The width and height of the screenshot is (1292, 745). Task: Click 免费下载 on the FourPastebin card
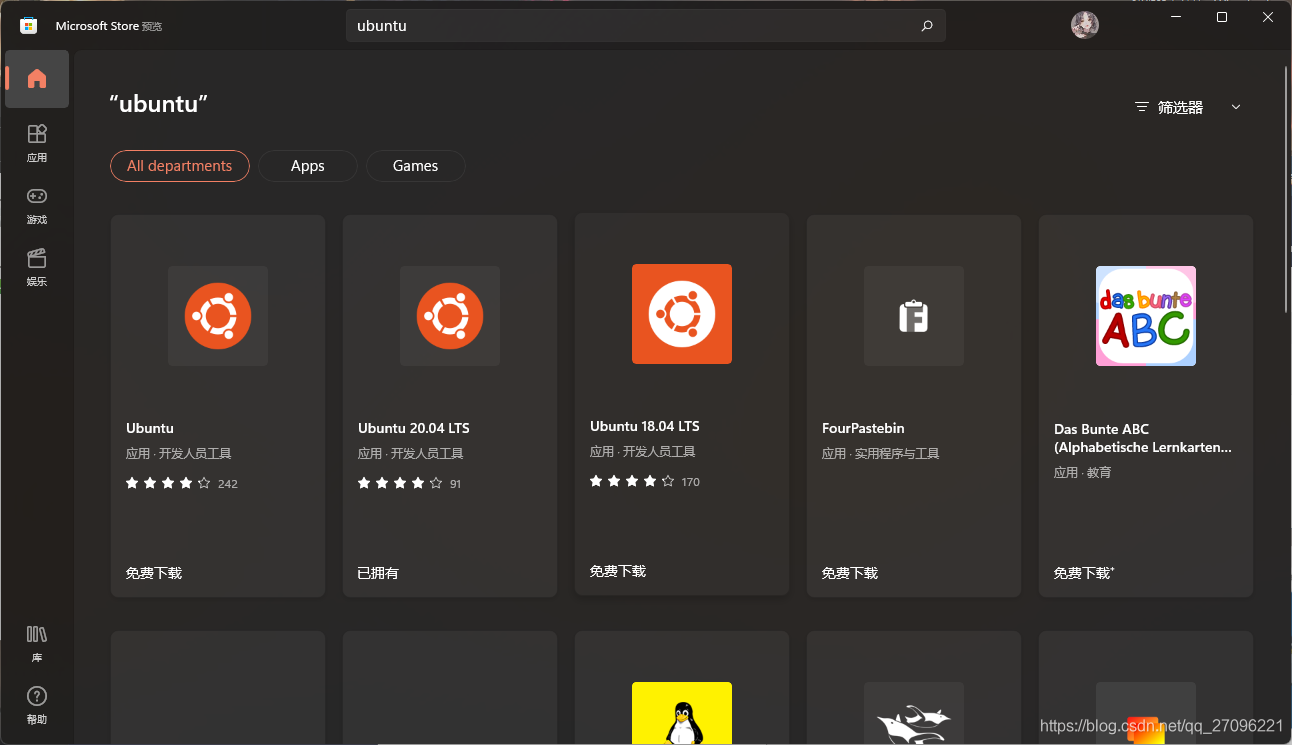pyautogui.click(x=850, y=573)
